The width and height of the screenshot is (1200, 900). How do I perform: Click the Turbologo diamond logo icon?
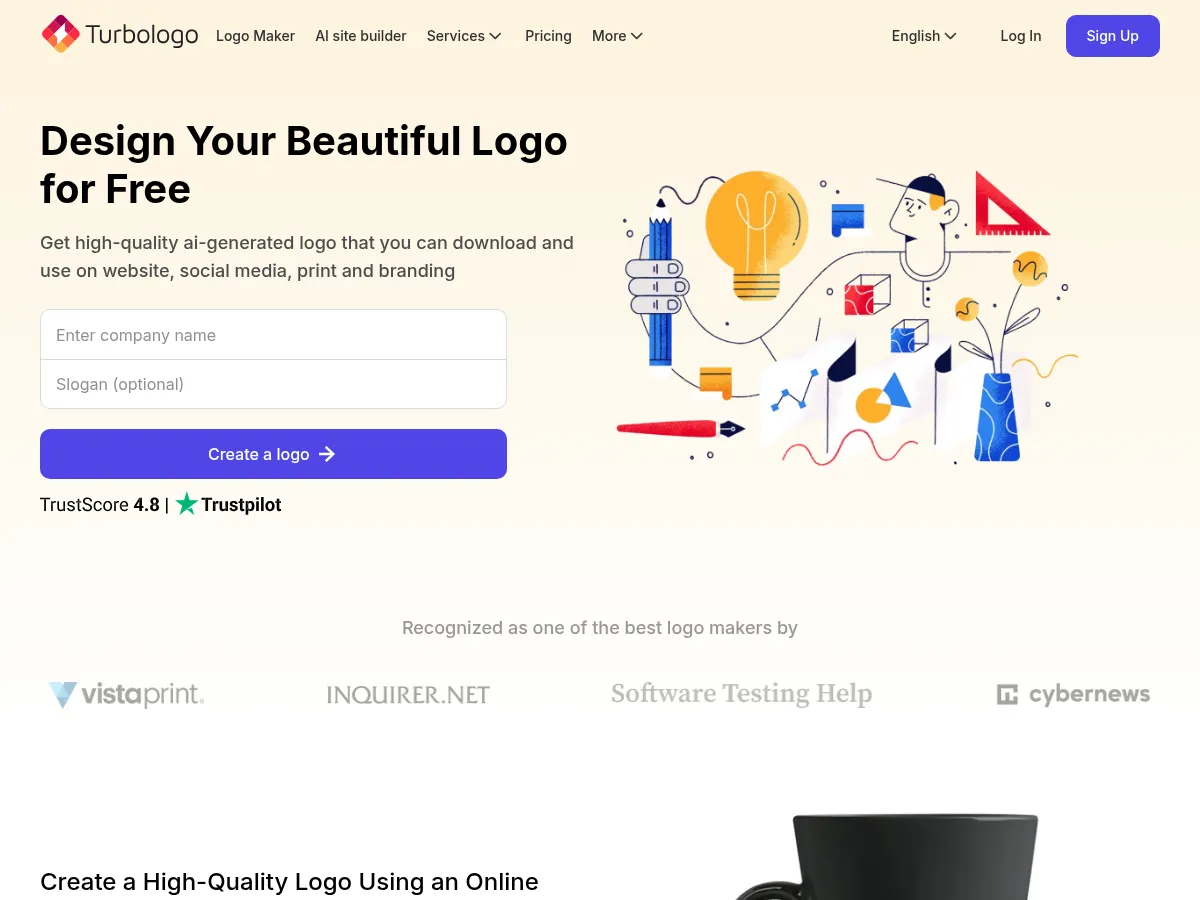click(60, 35)
